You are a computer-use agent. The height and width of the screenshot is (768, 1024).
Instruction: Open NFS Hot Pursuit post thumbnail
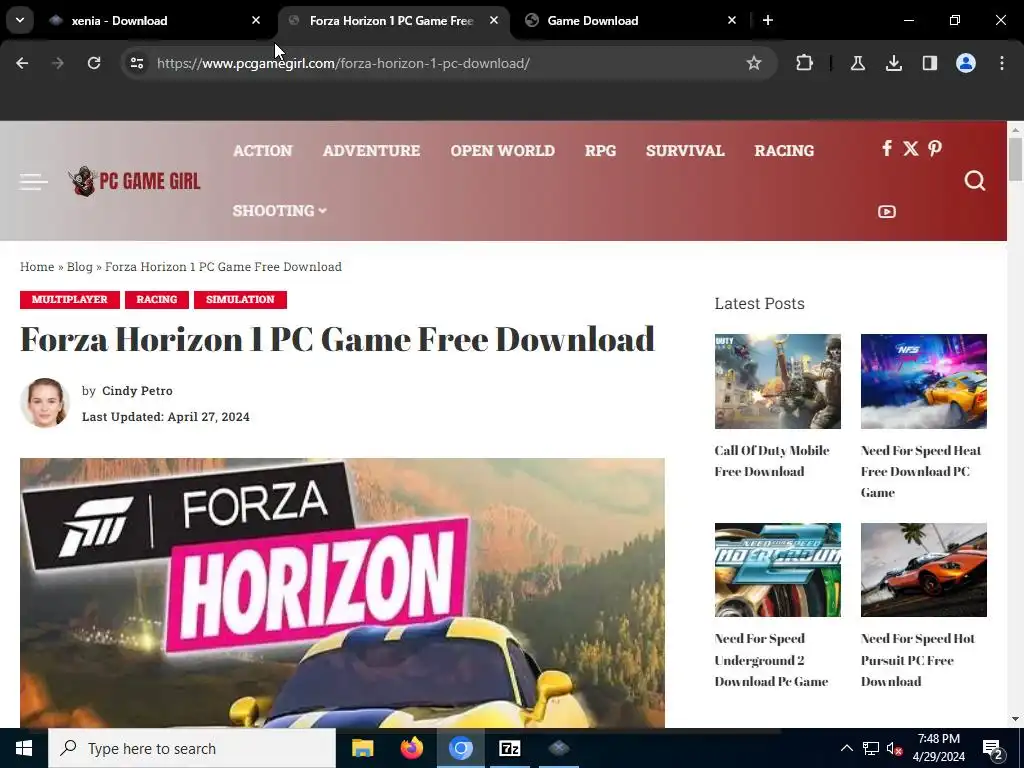pyautogui.click(x=923, y=569)
